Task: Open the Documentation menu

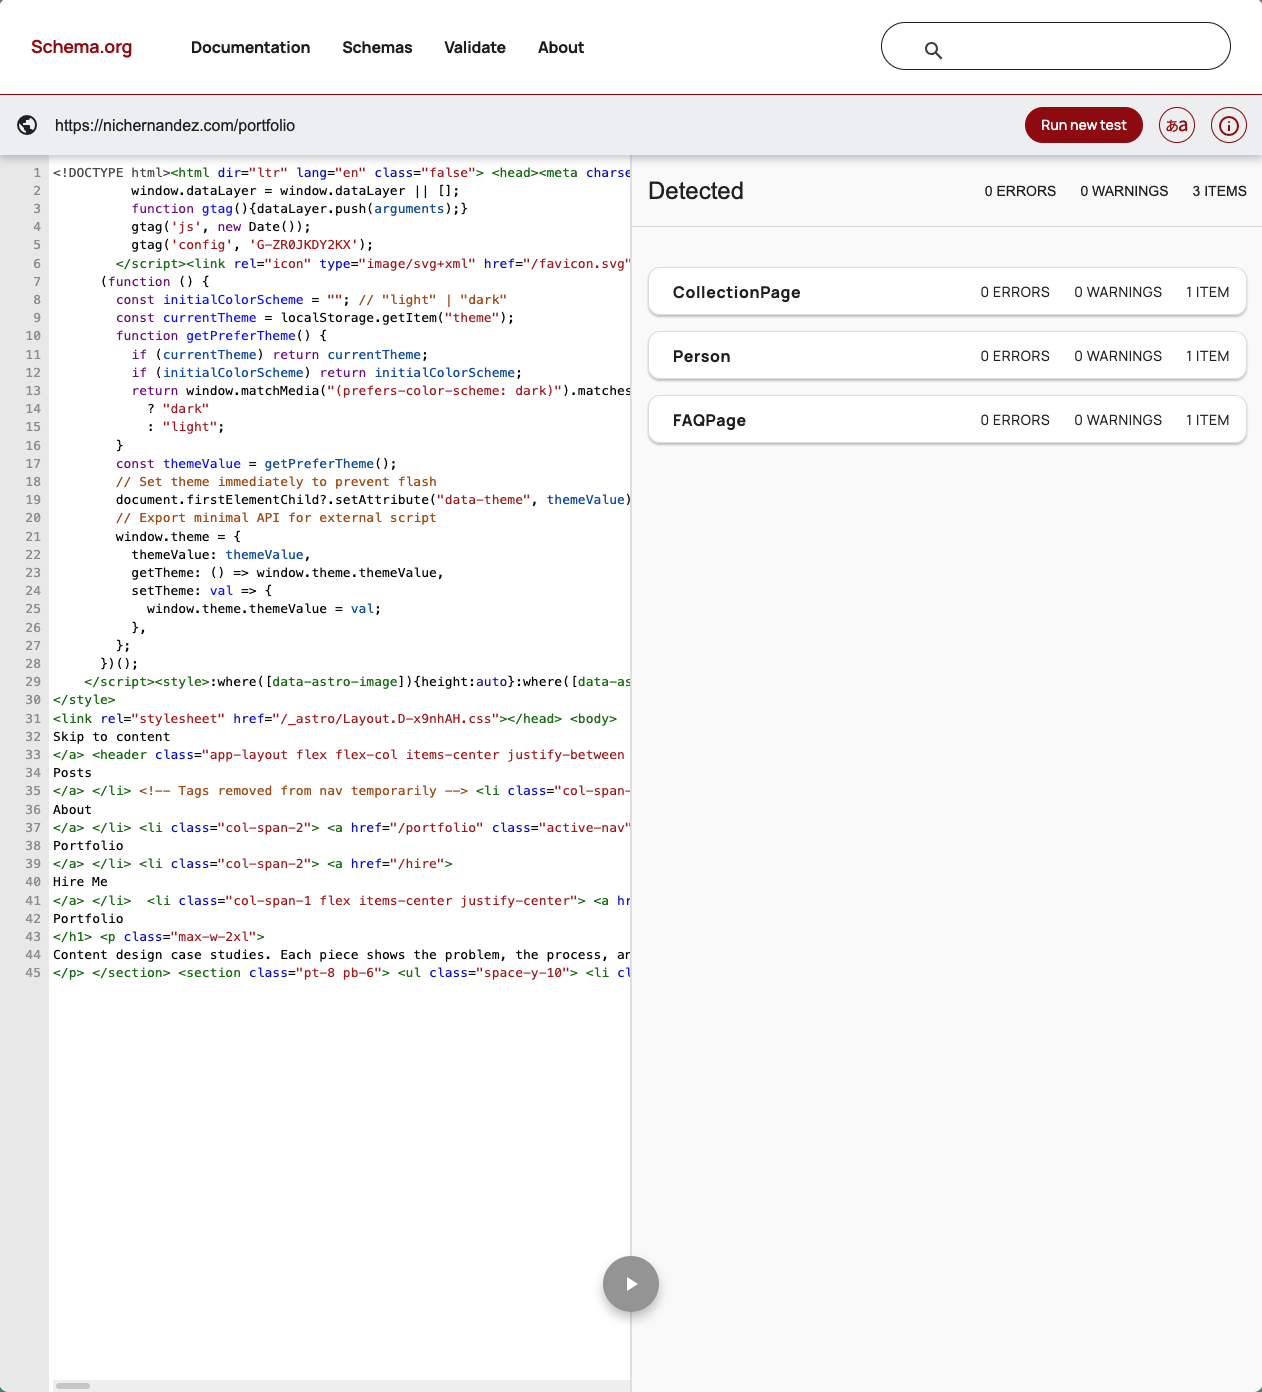Action: pos(251,47)
